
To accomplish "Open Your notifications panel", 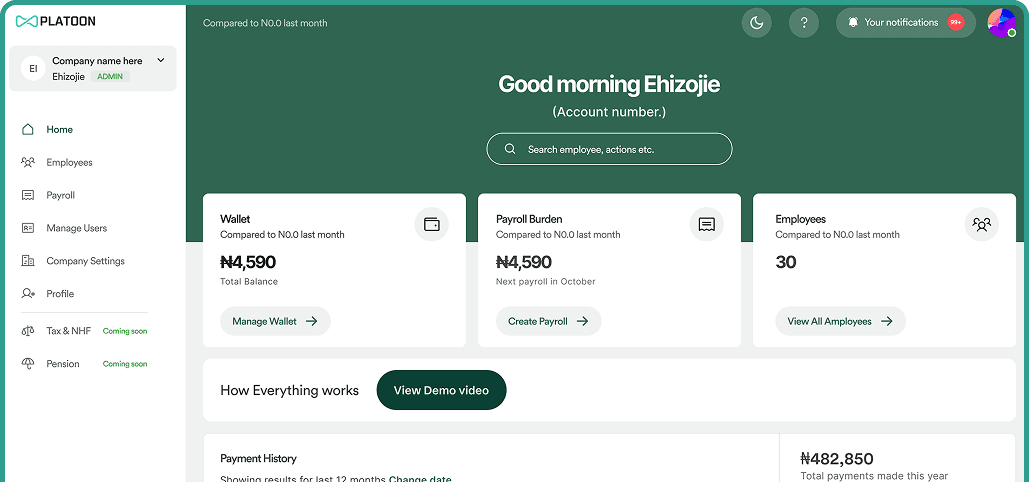I will point(904,23).
